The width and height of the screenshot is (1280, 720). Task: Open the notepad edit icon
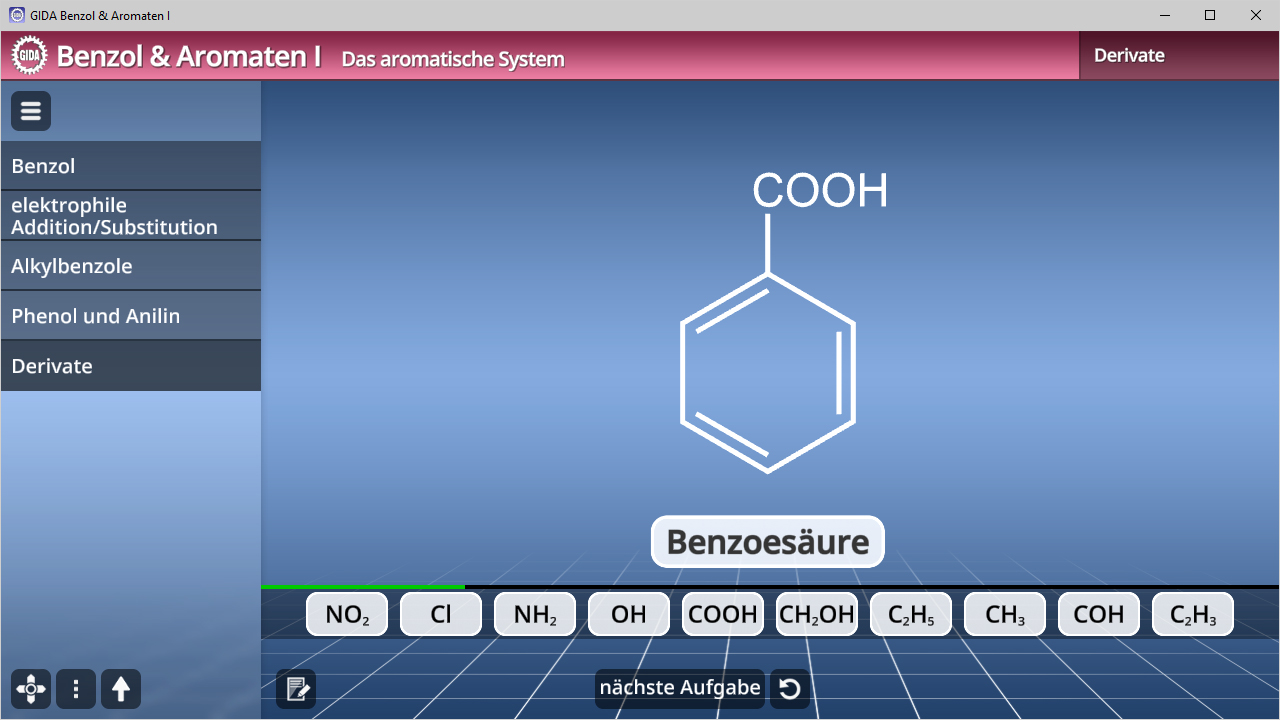[296, 689]
